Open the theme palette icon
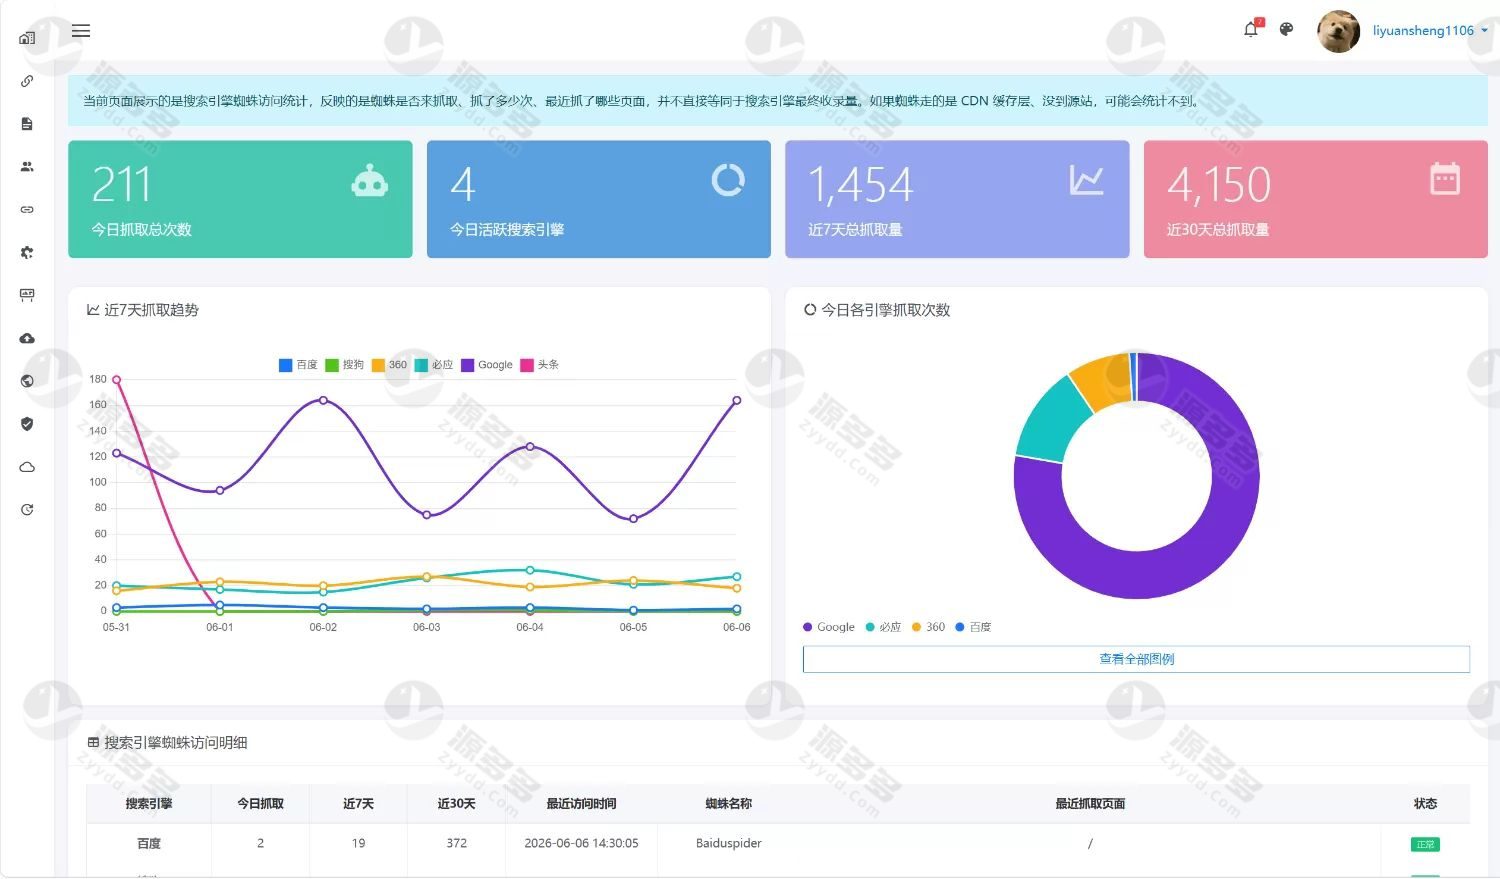The image size is (1500, 879). coord(1287,30)
